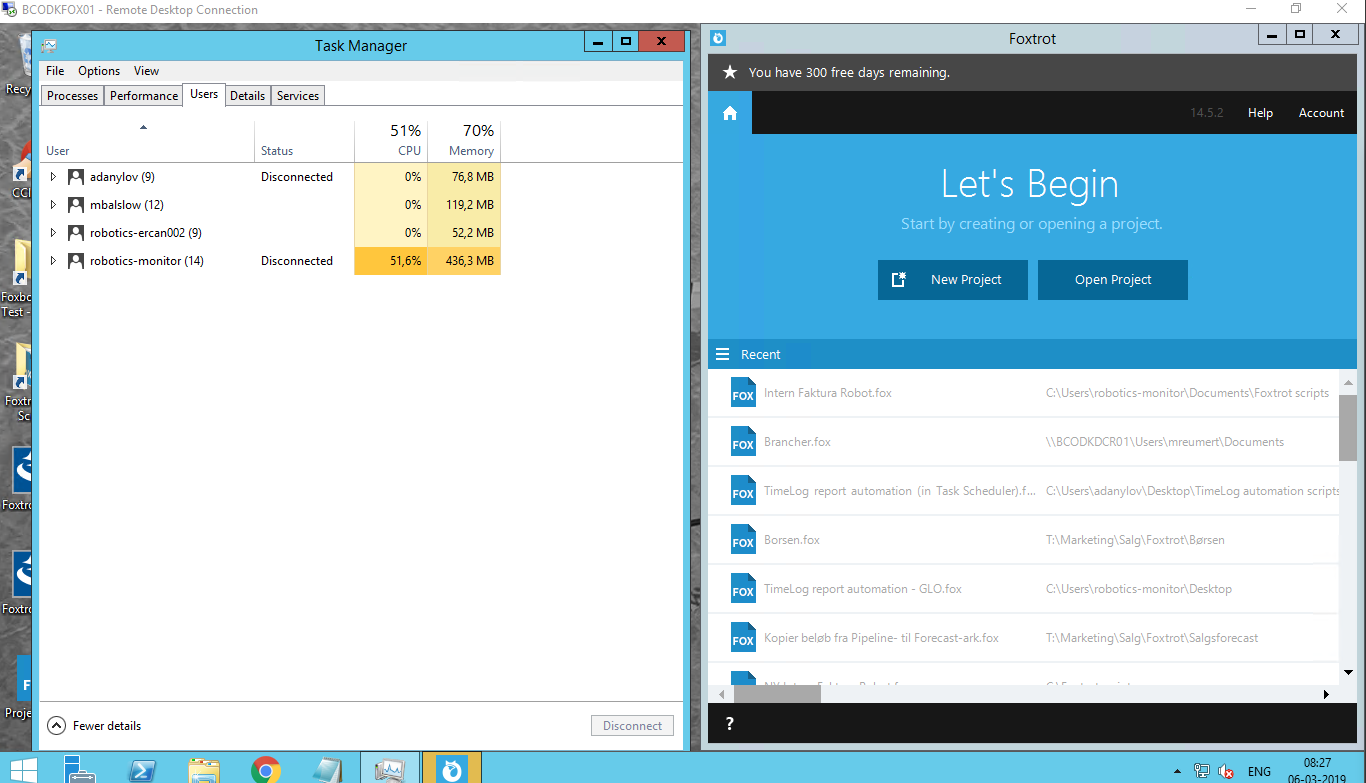Switch to Task Manager via its taskbar icon

(x=389, y=769)
